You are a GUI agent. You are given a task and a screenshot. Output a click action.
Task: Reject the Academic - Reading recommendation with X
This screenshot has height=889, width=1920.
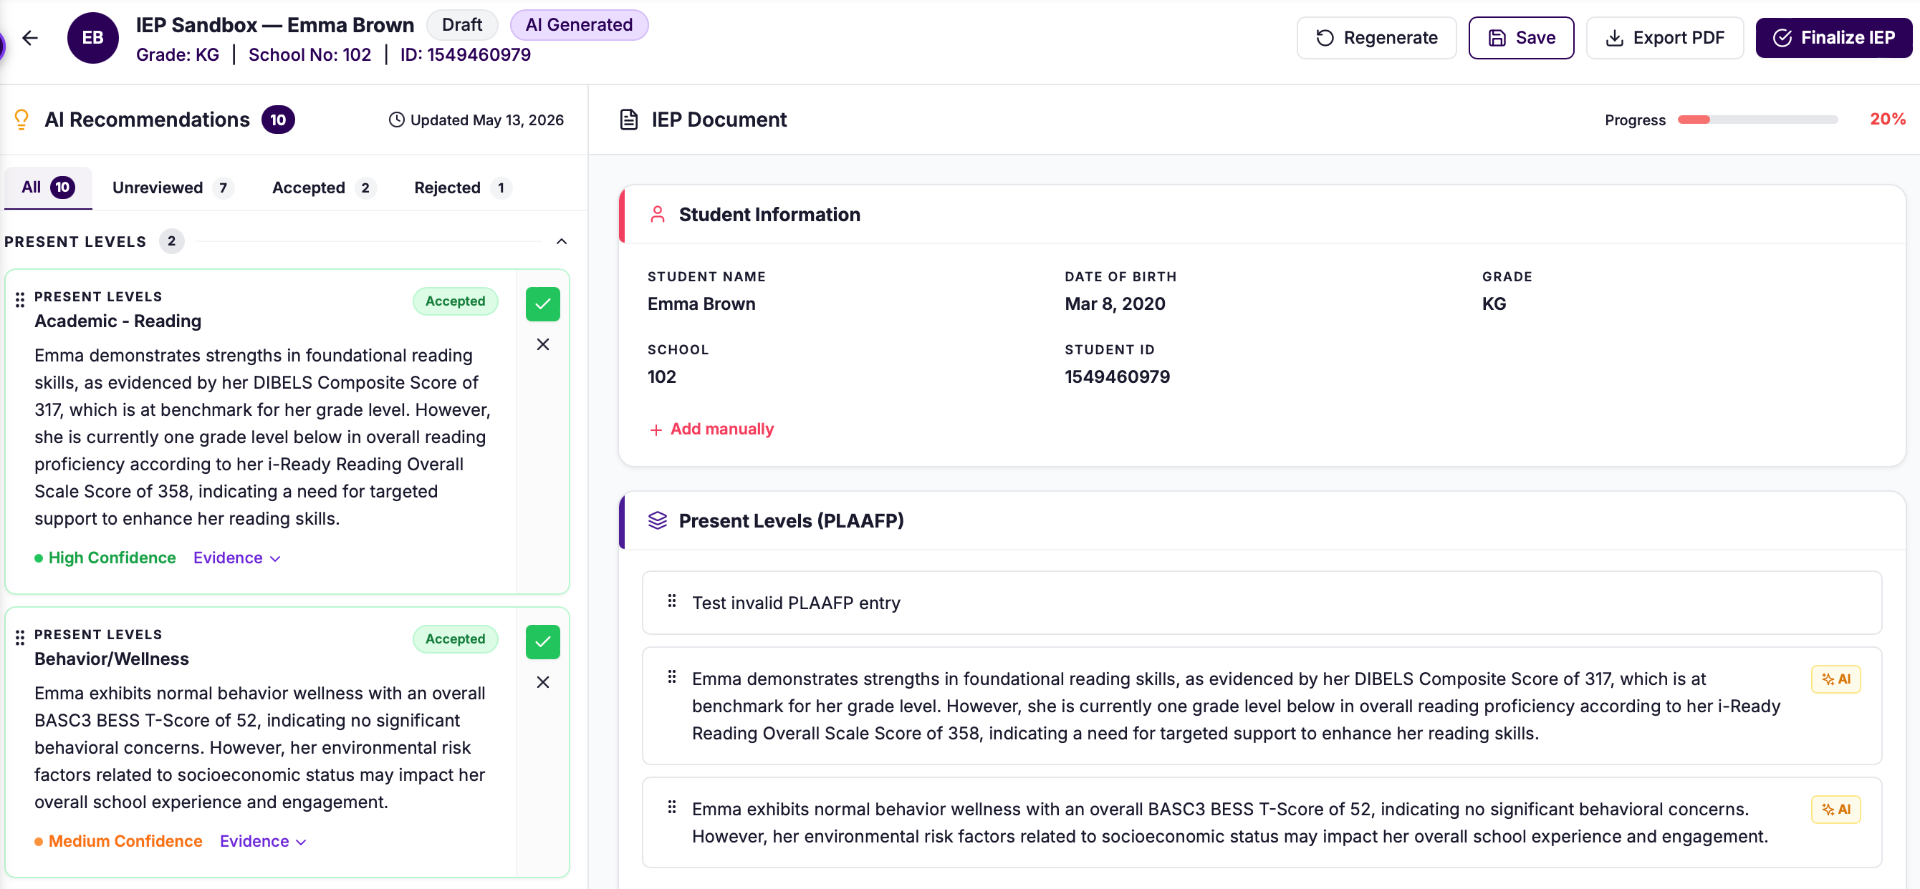pyautogui.click(x=543, y=344)
